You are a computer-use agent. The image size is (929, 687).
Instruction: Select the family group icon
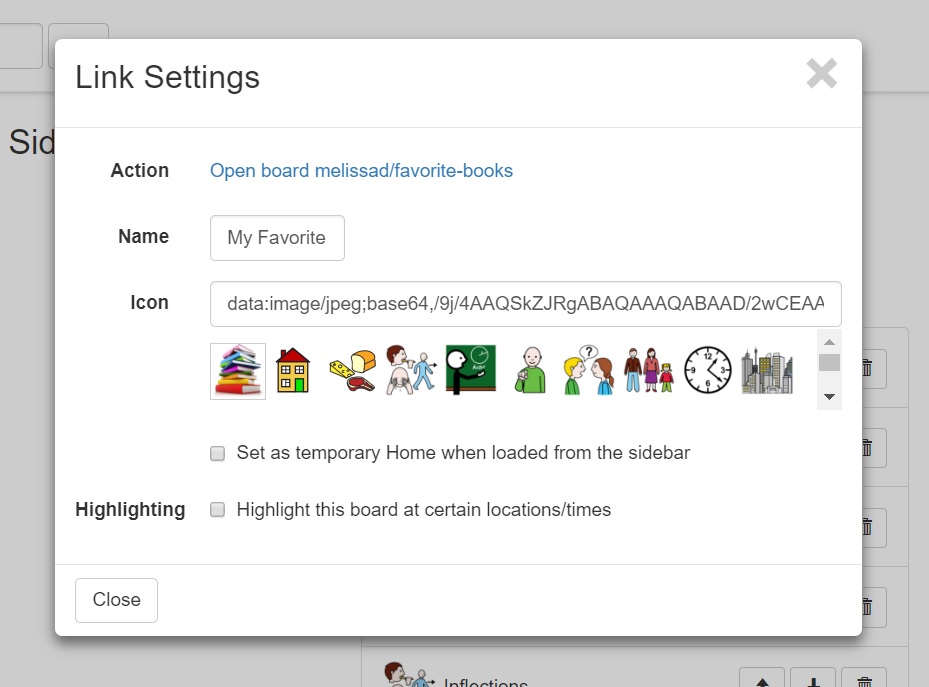tap(649, 370)
